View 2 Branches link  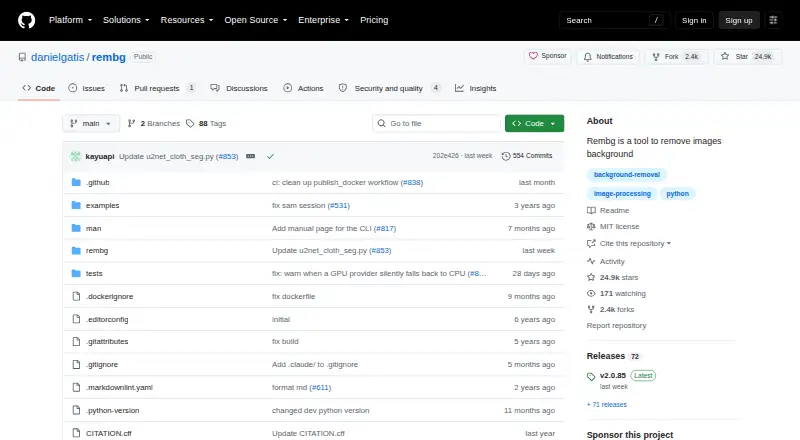pyautogui.click(x=154, y=124)
